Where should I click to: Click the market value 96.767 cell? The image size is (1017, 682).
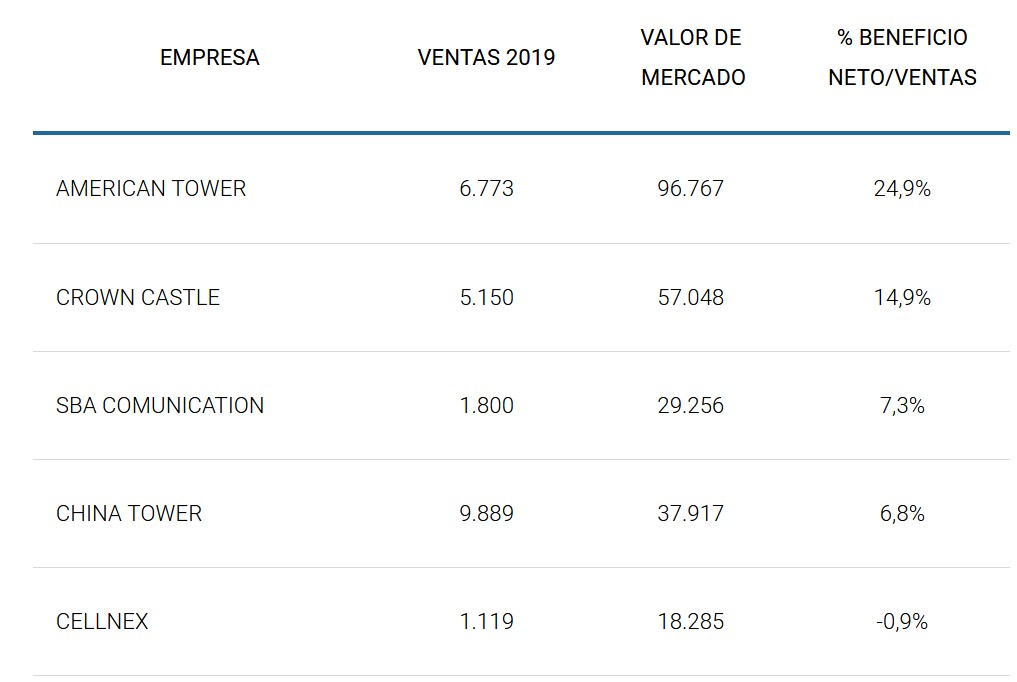pos(691,189)
